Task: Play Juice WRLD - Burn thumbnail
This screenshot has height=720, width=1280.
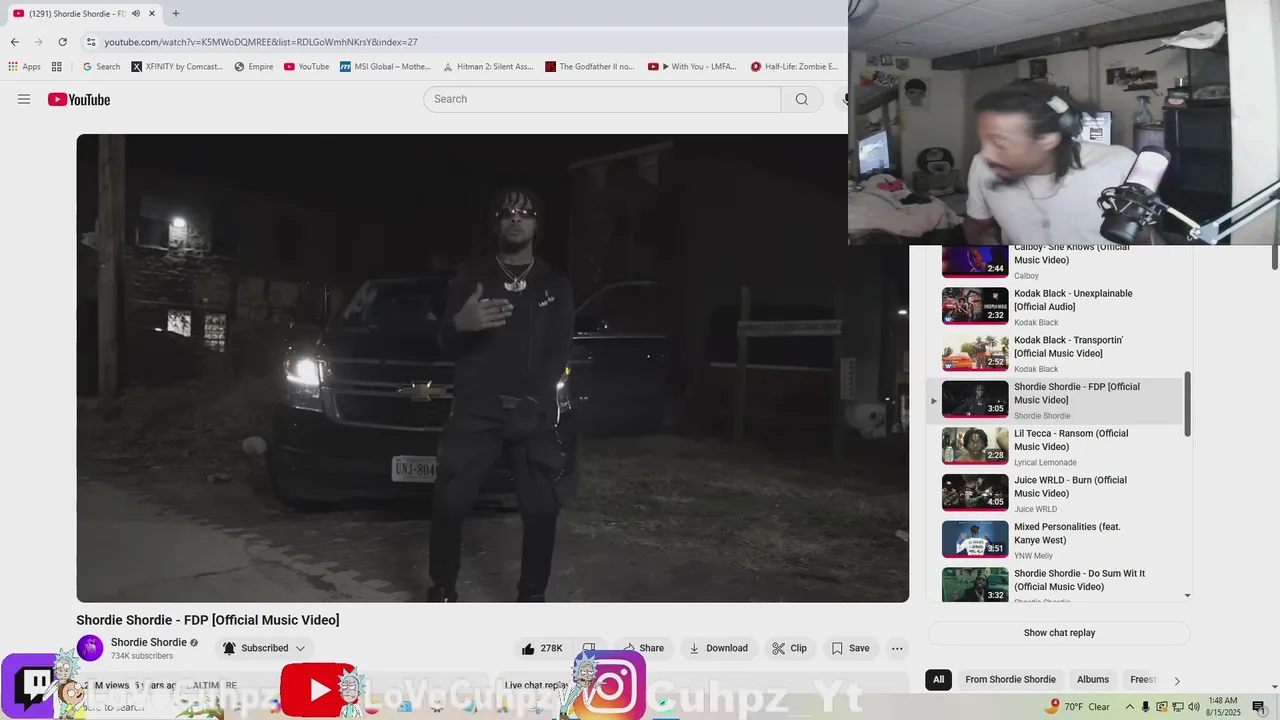Action: click(x=975, y=493)
